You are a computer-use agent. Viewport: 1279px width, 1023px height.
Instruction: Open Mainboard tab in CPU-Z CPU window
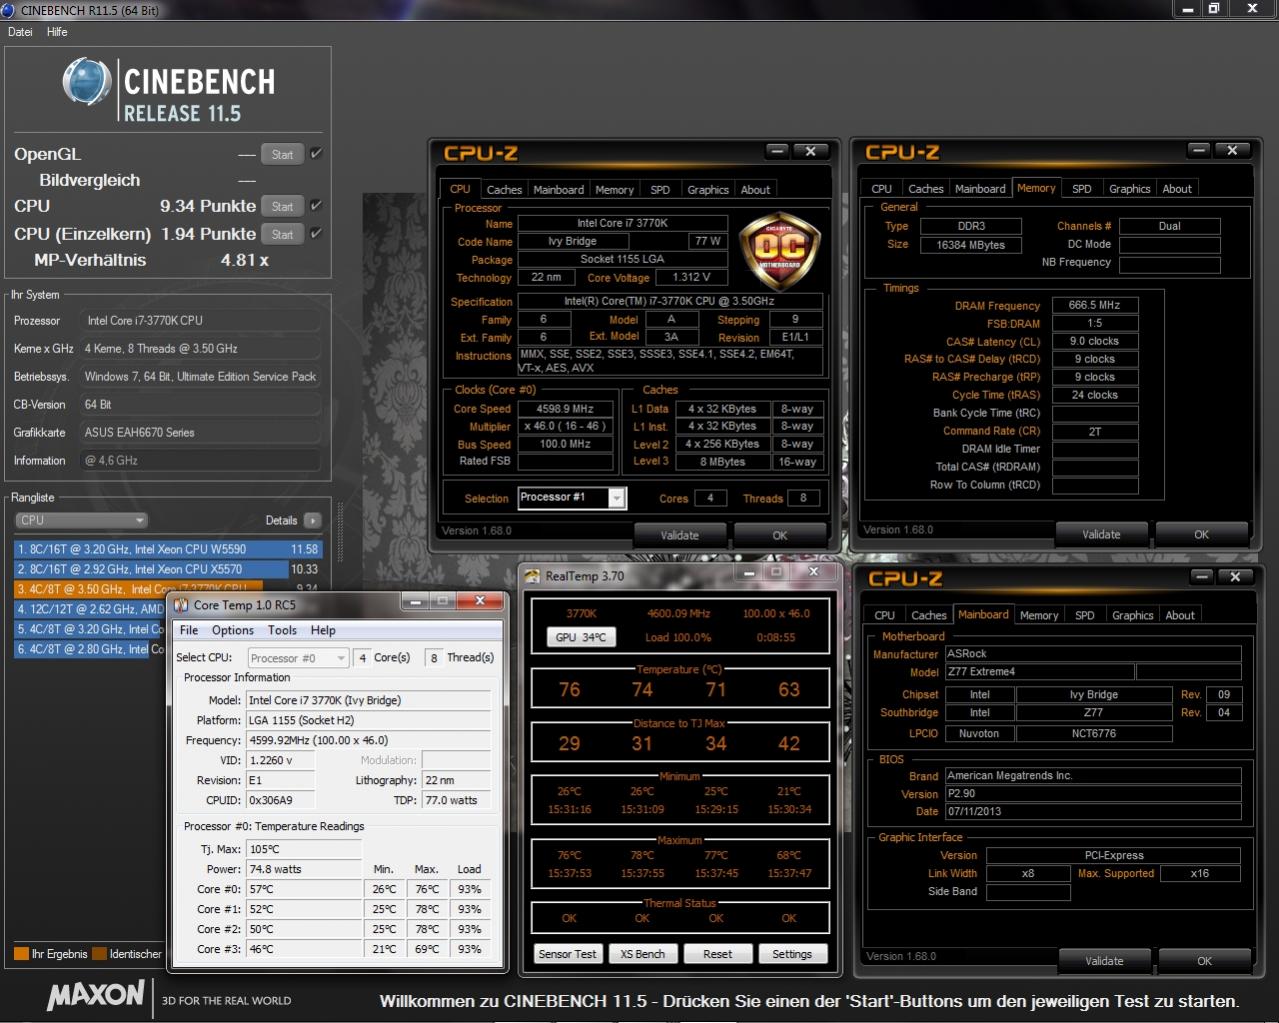point(558,190)
